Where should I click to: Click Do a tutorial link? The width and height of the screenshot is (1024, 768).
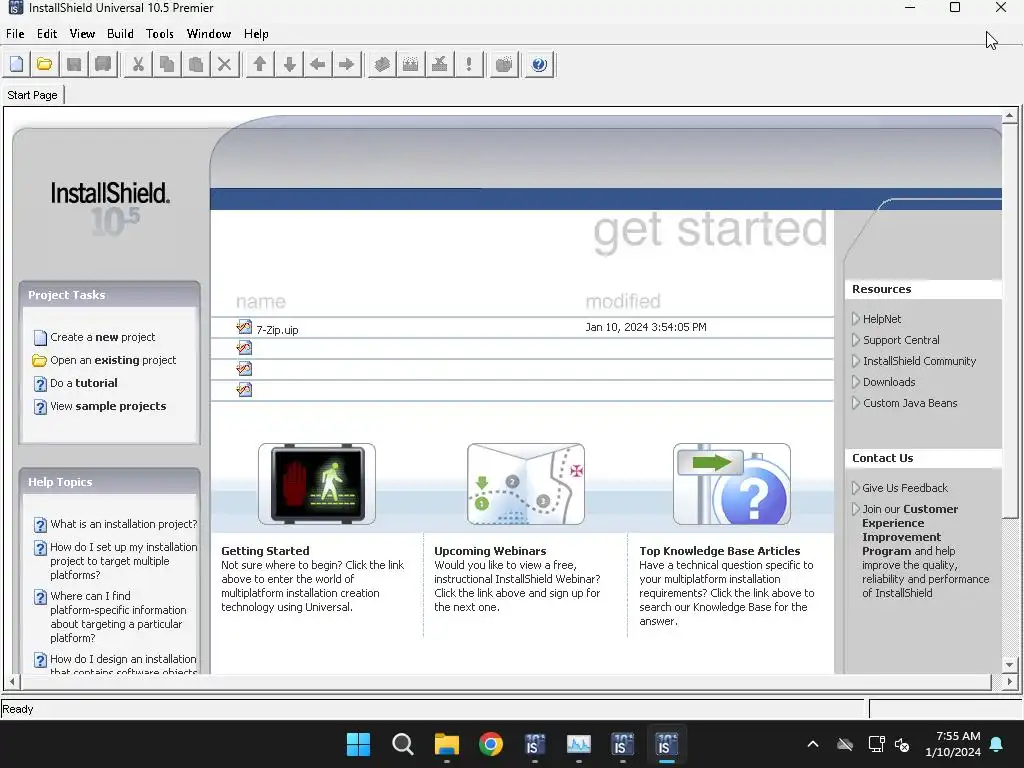click(84, 383)
